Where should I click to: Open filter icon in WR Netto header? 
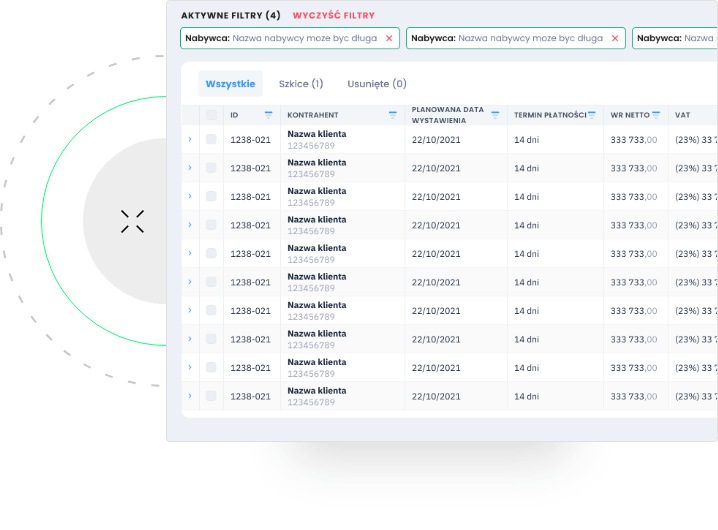656,115
